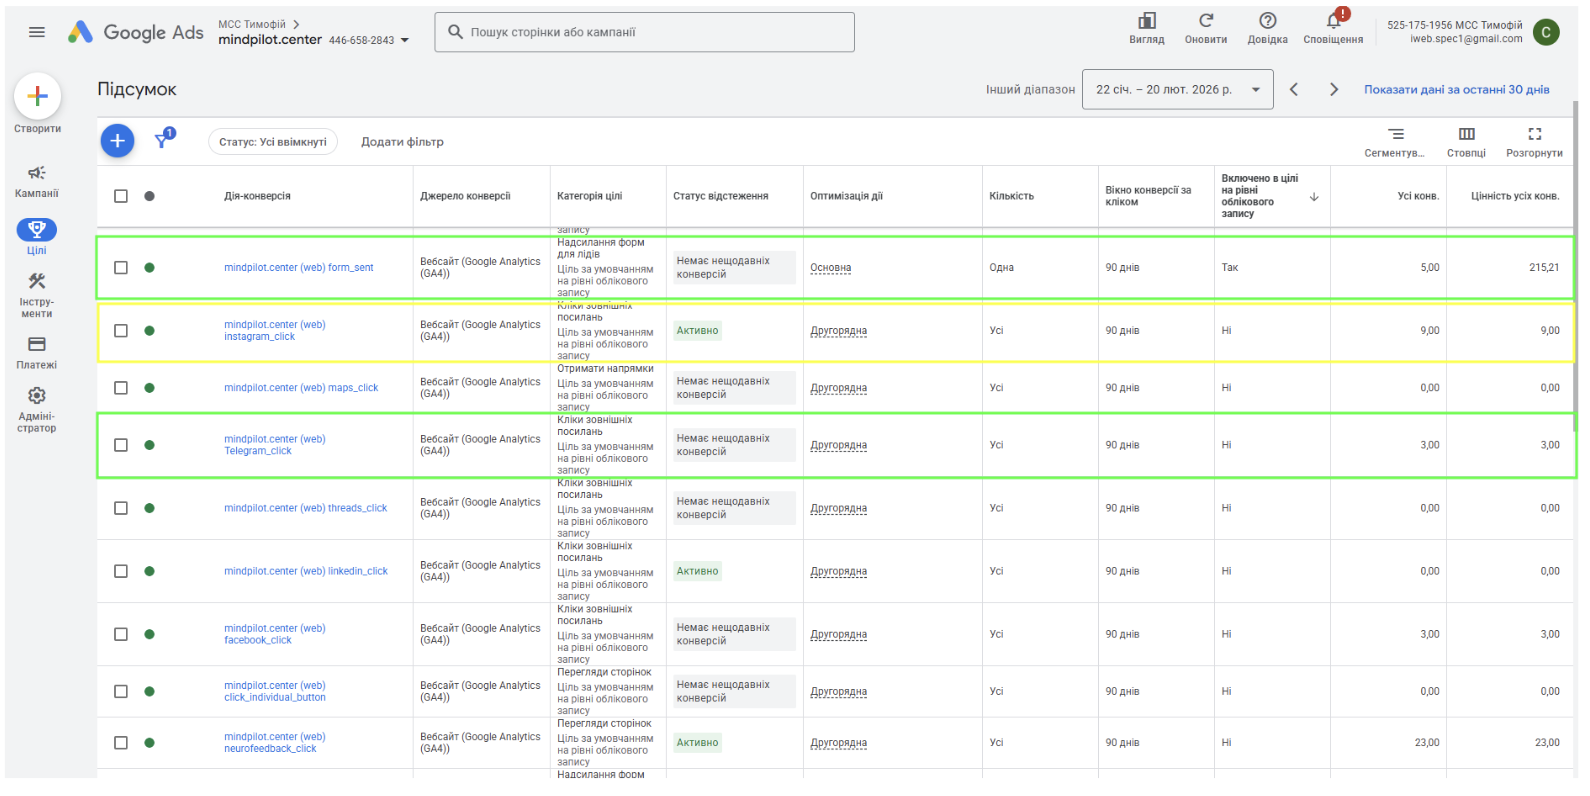This screenshot has width=1590, height=796.
Task: Open the Довідка help icon
Action: pyautogui.click(x=1267, y=21)
